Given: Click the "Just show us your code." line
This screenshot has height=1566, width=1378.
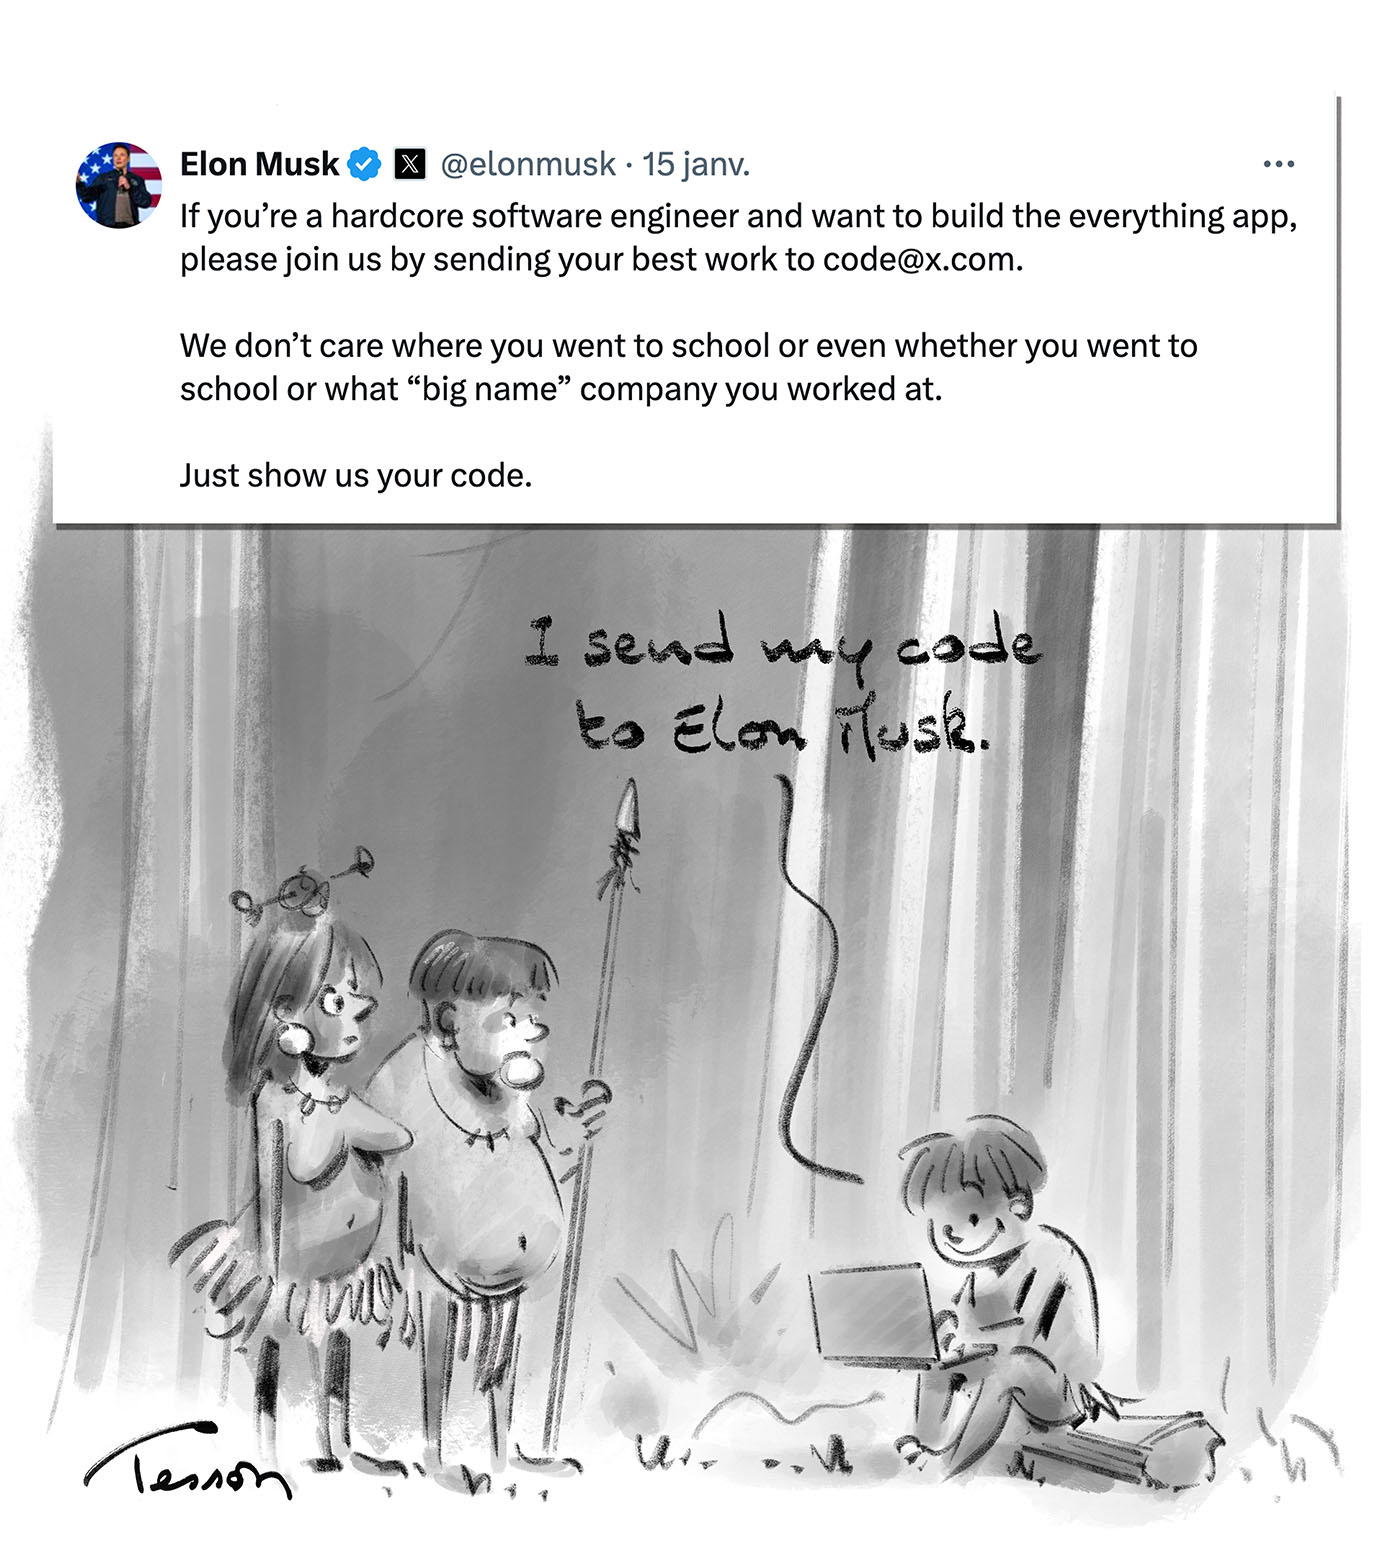Looking at the screenshot, I should (x=356, y=475).
